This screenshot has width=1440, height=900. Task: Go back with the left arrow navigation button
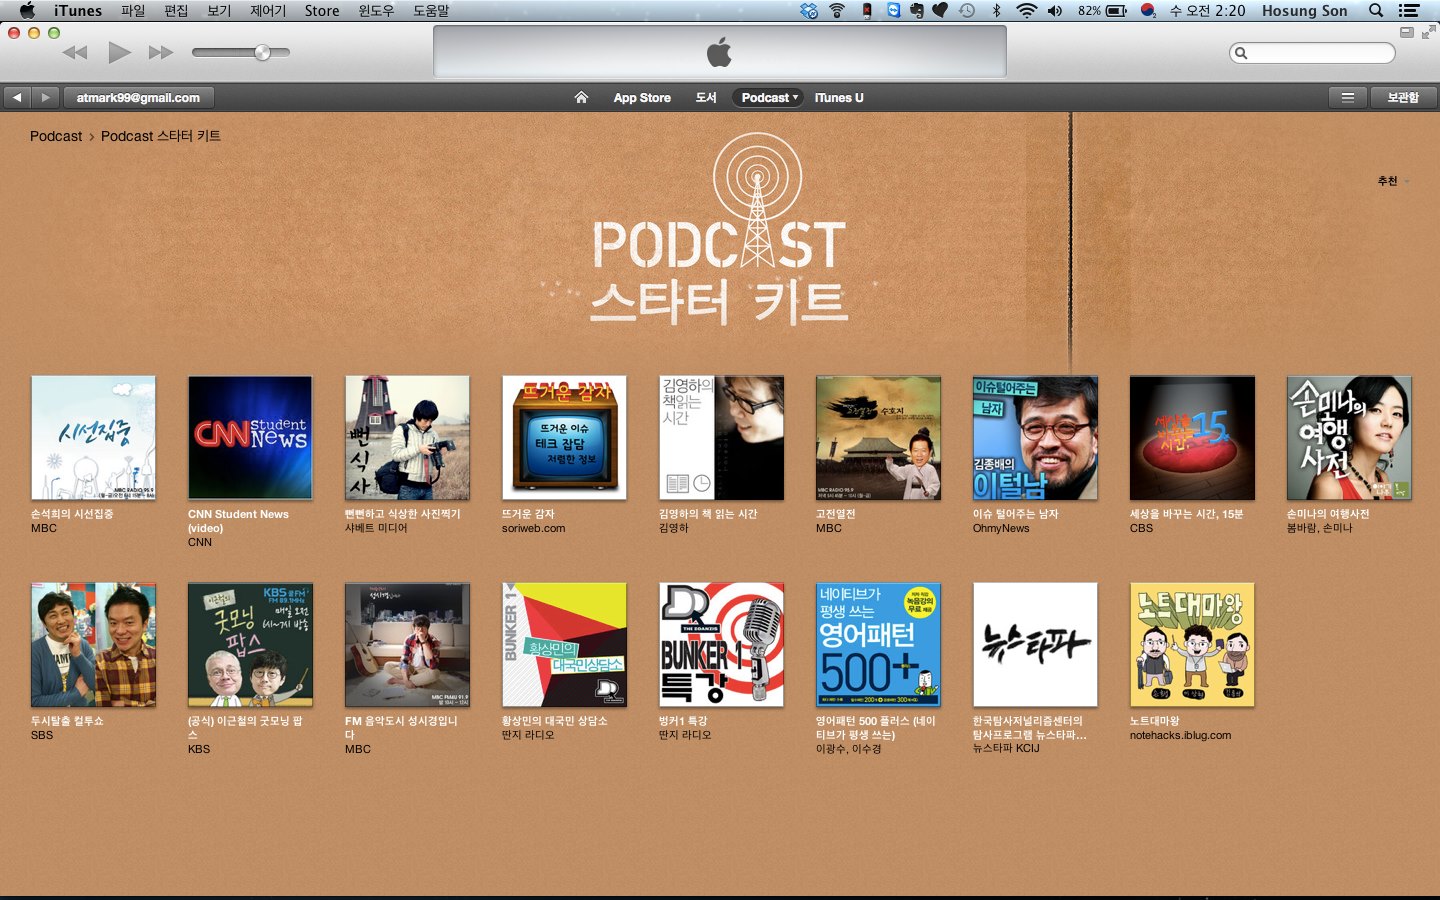(x=17, y=97)
